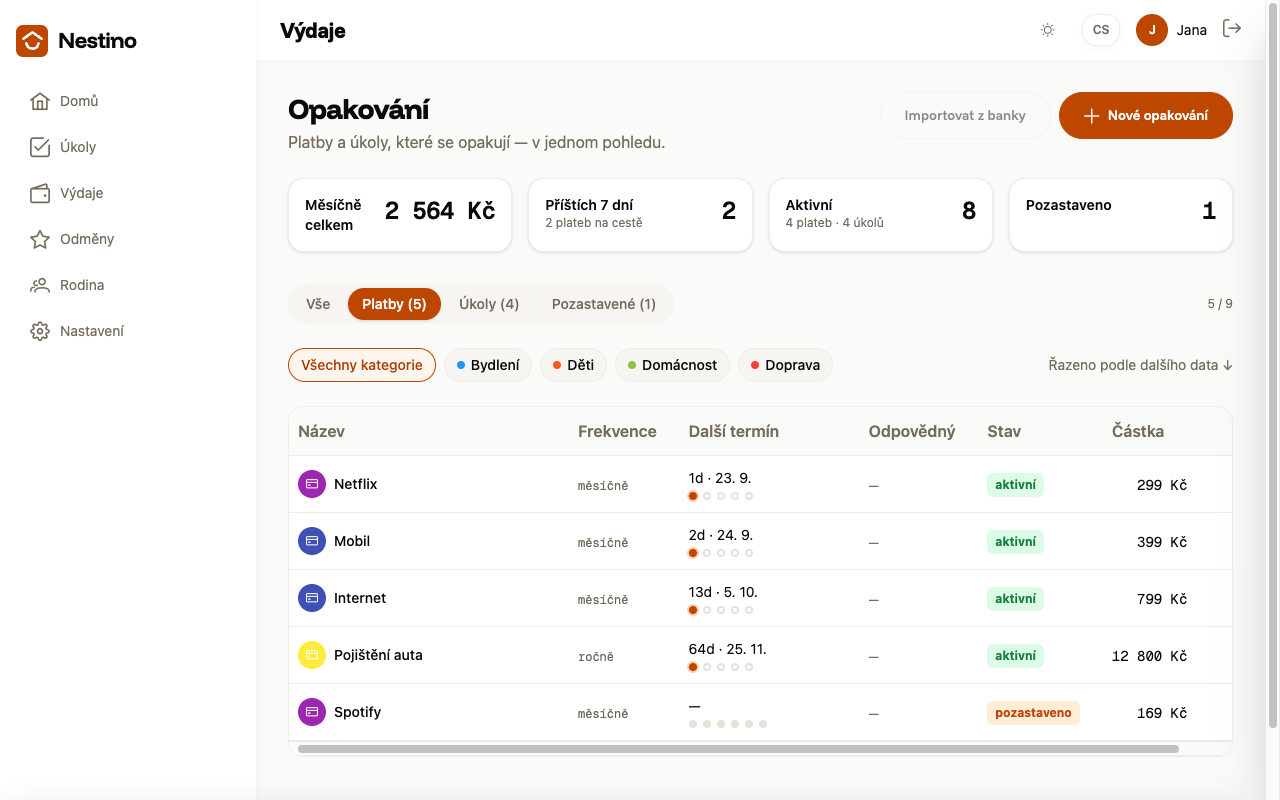The image size is (1280, 800).
Task: Filter by Bydlení category chip
Action: click(488, 365)
